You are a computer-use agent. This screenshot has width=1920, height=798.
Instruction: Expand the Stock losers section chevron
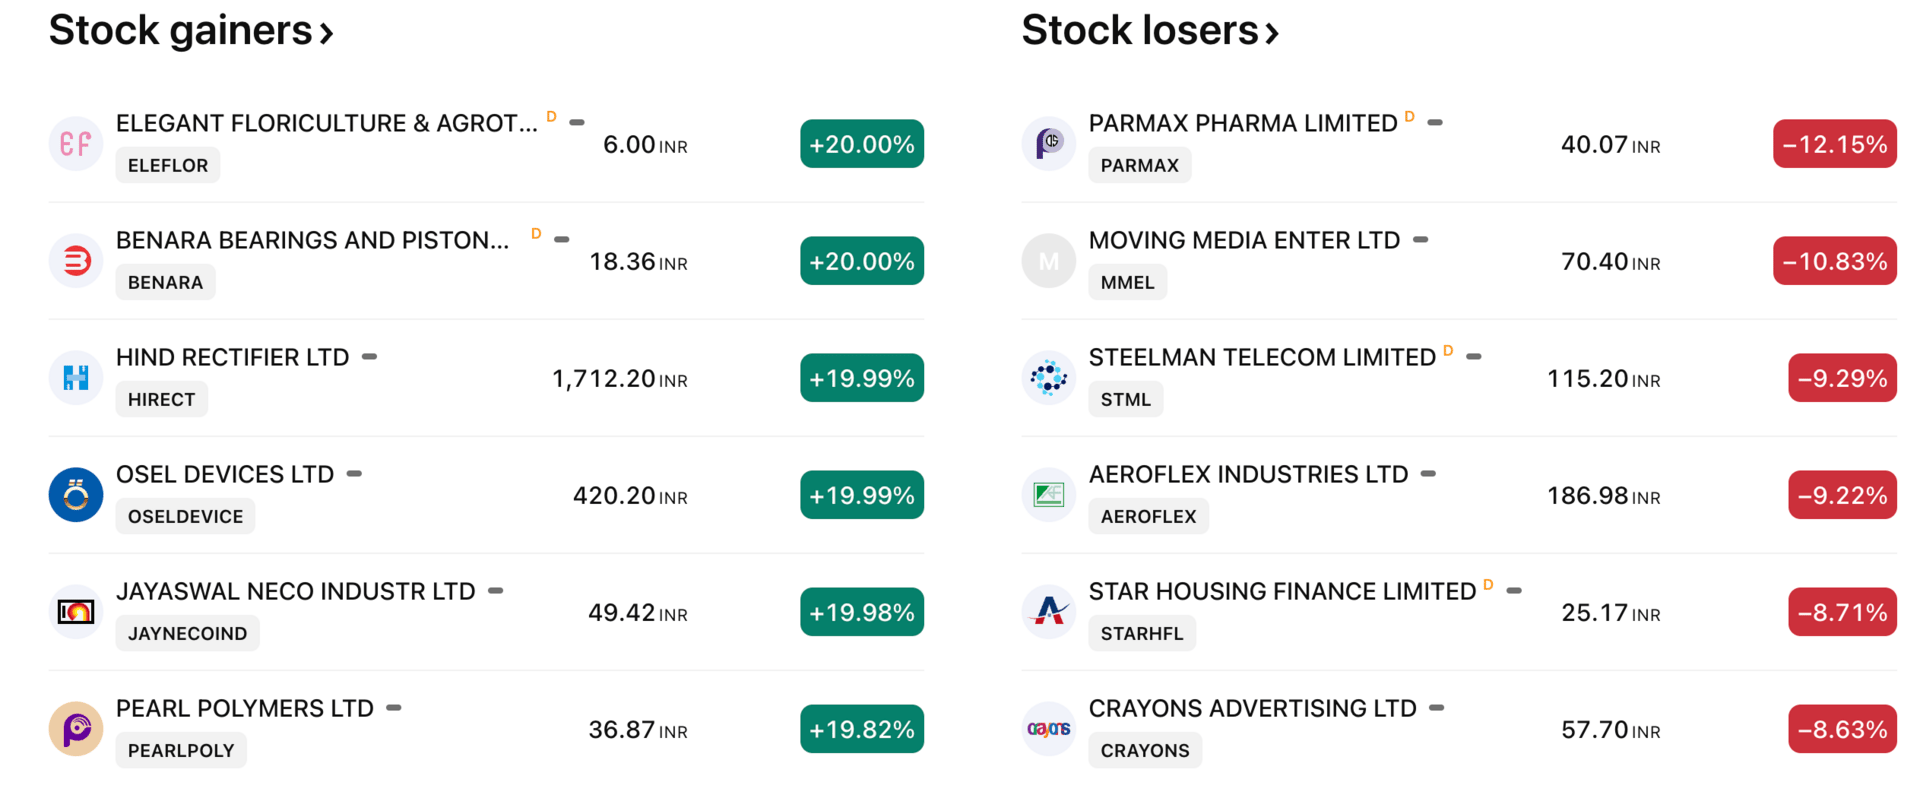pos(1272,34)
